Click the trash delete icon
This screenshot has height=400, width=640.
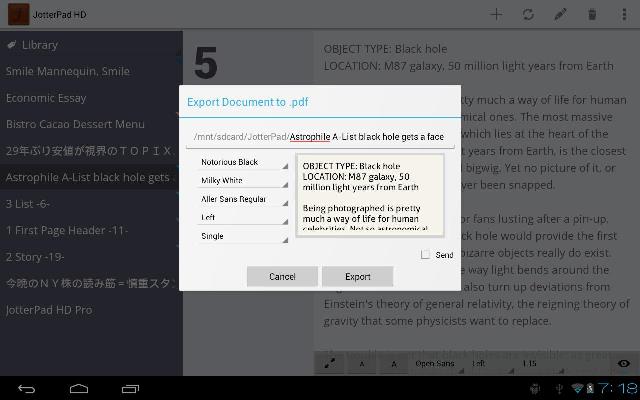point(592,15)
